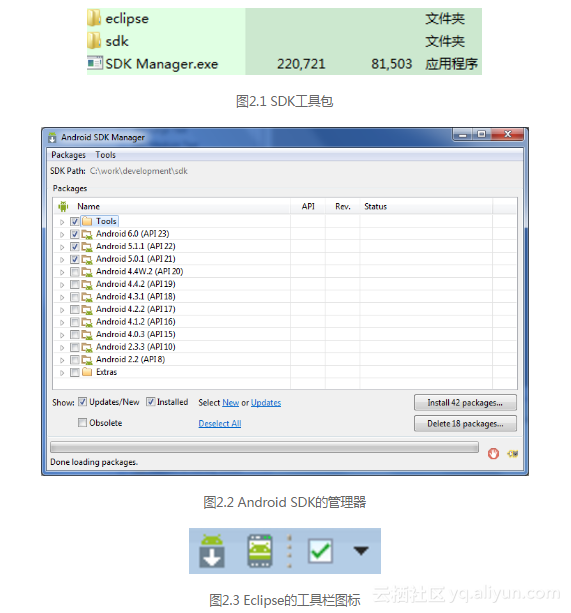The width and height of the screenshot is (571, 613).
Task: Check Android 4.4W.2 (API 20) checkbox
Action: [x=75, y=272]
